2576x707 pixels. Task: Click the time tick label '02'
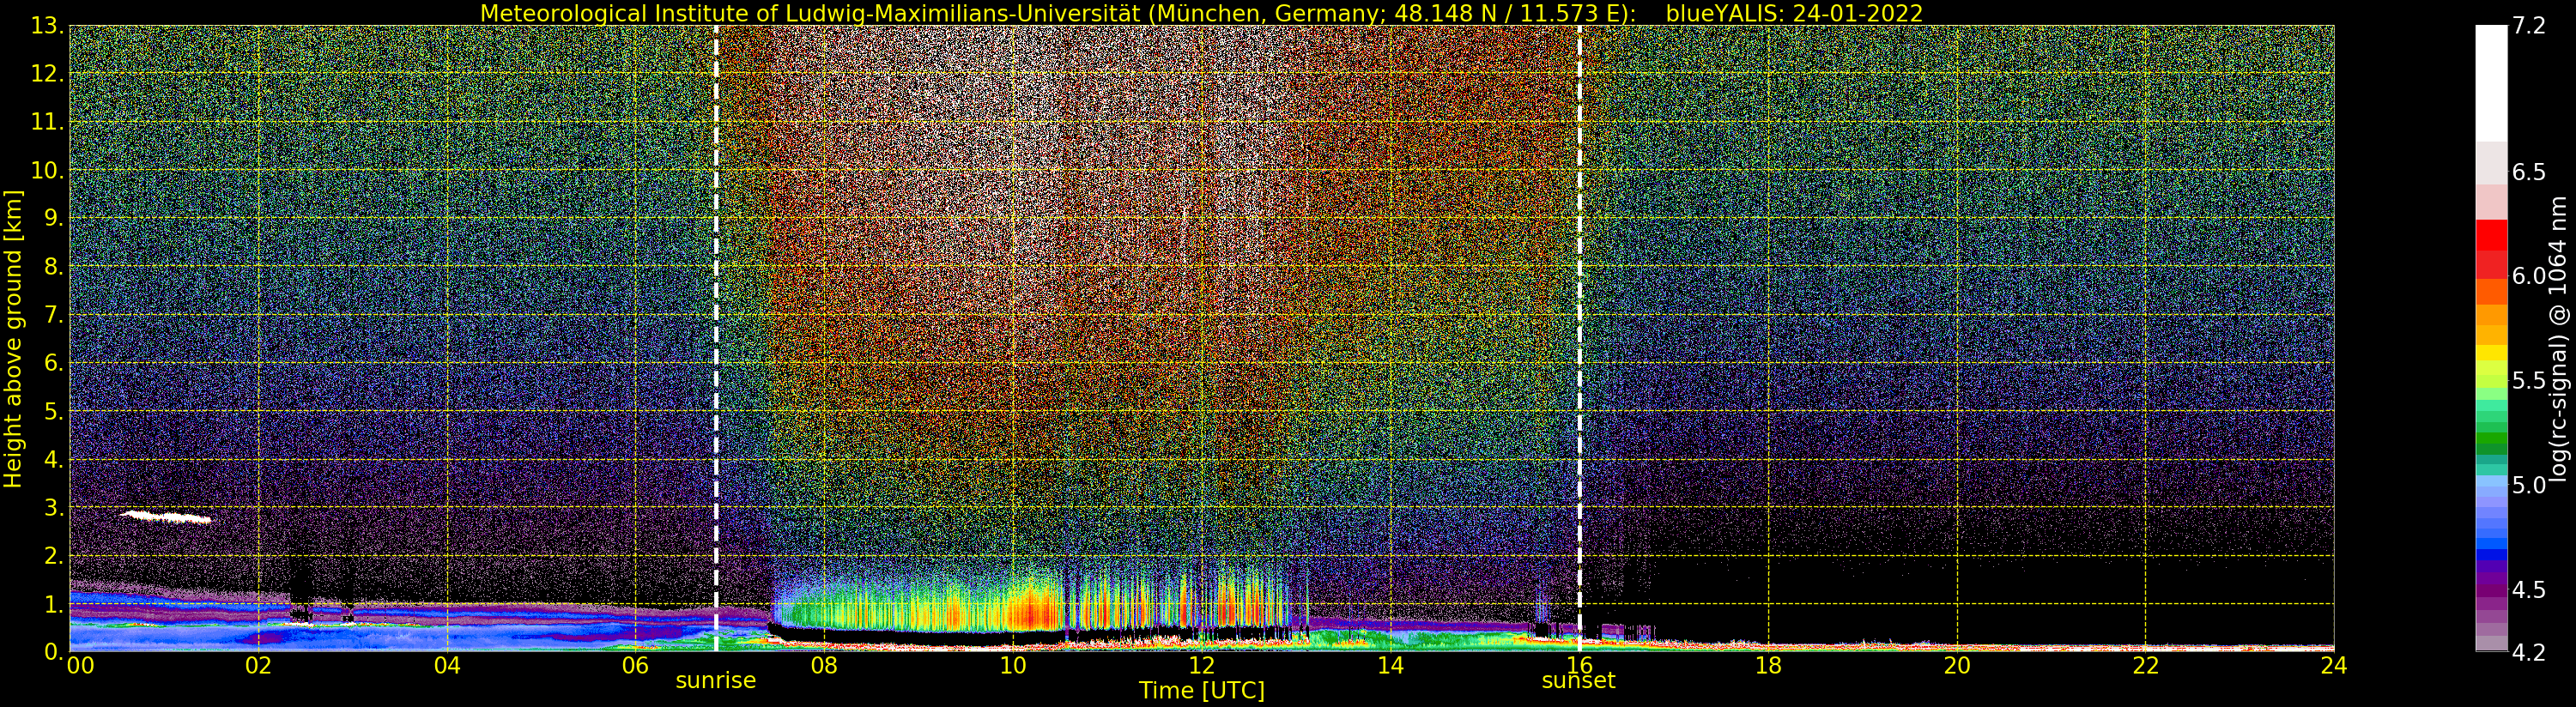pyautogui.click(x=258, y=666)
